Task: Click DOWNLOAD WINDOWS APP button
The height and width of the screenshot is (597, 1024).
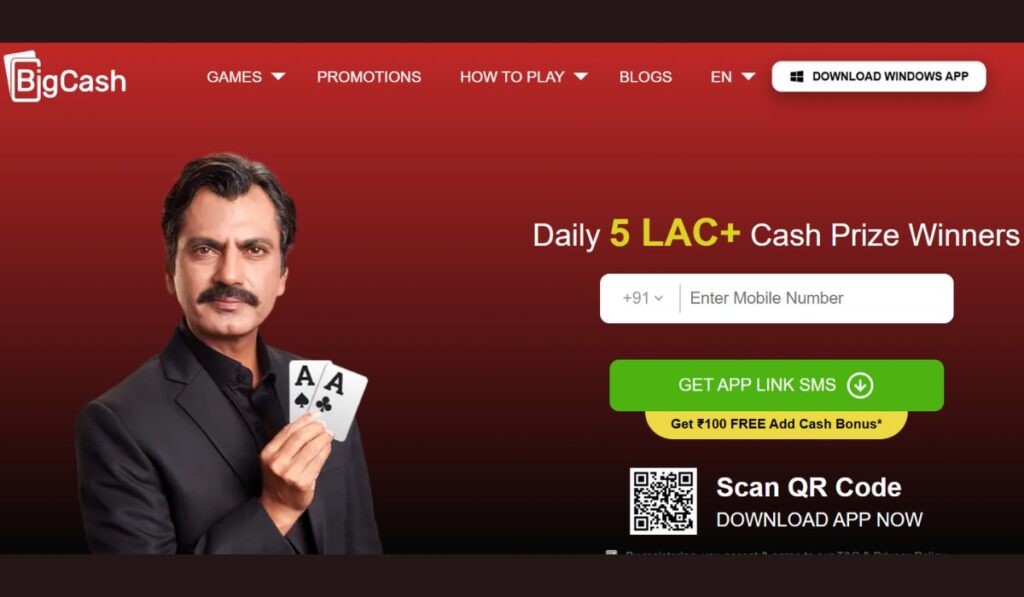Action: tap(878, 76)
